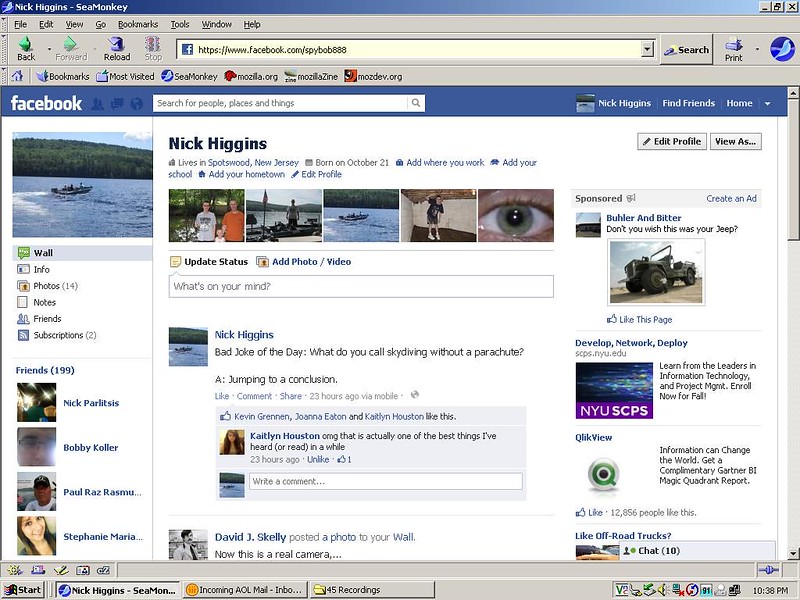Open the Facebook notifications globe

(136, 103)
